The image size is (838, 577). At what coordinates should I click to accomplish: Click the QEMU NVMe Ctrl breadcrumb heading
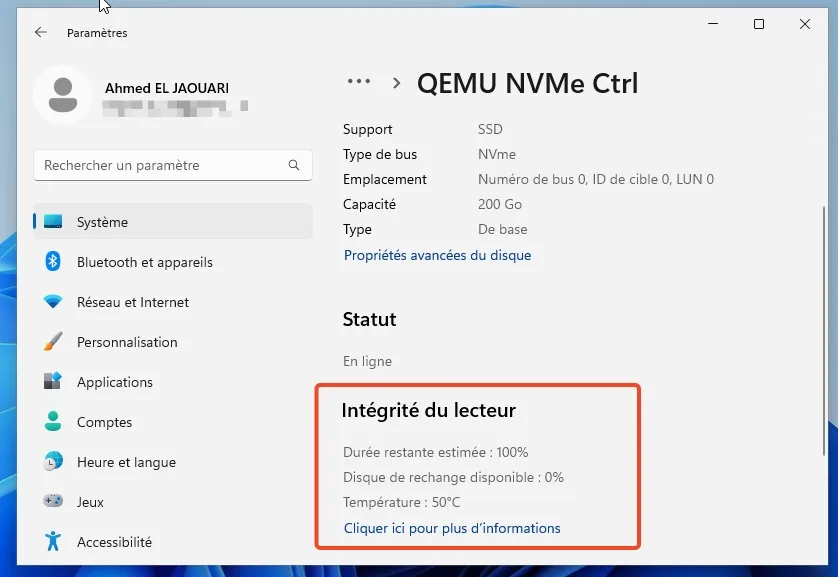pyautogui.click(x=528, y=84)
